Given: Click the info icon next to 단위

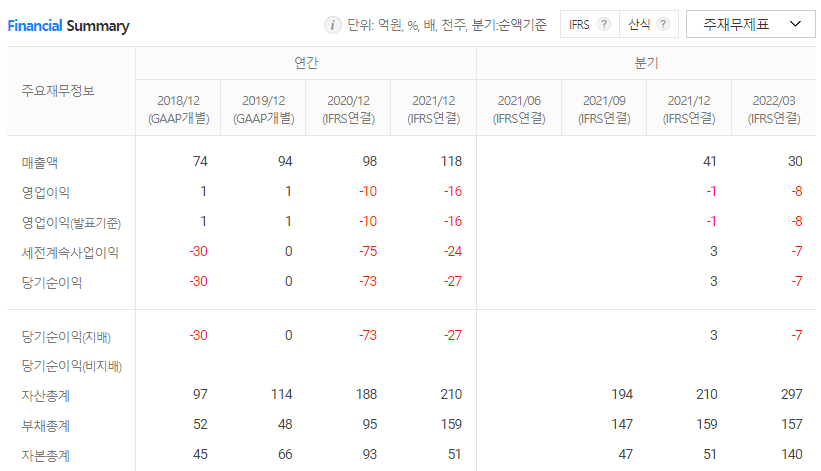Looking at the screenshot, I should [x=332, y=25].
